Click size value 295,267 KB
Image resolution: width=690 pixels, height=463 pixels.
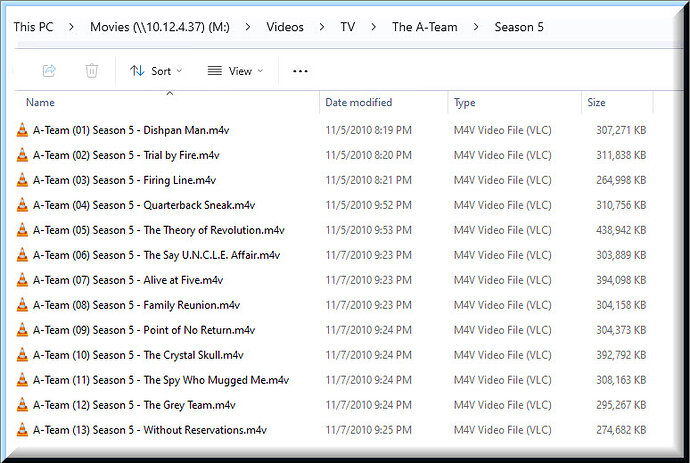(x=621, y=405)
